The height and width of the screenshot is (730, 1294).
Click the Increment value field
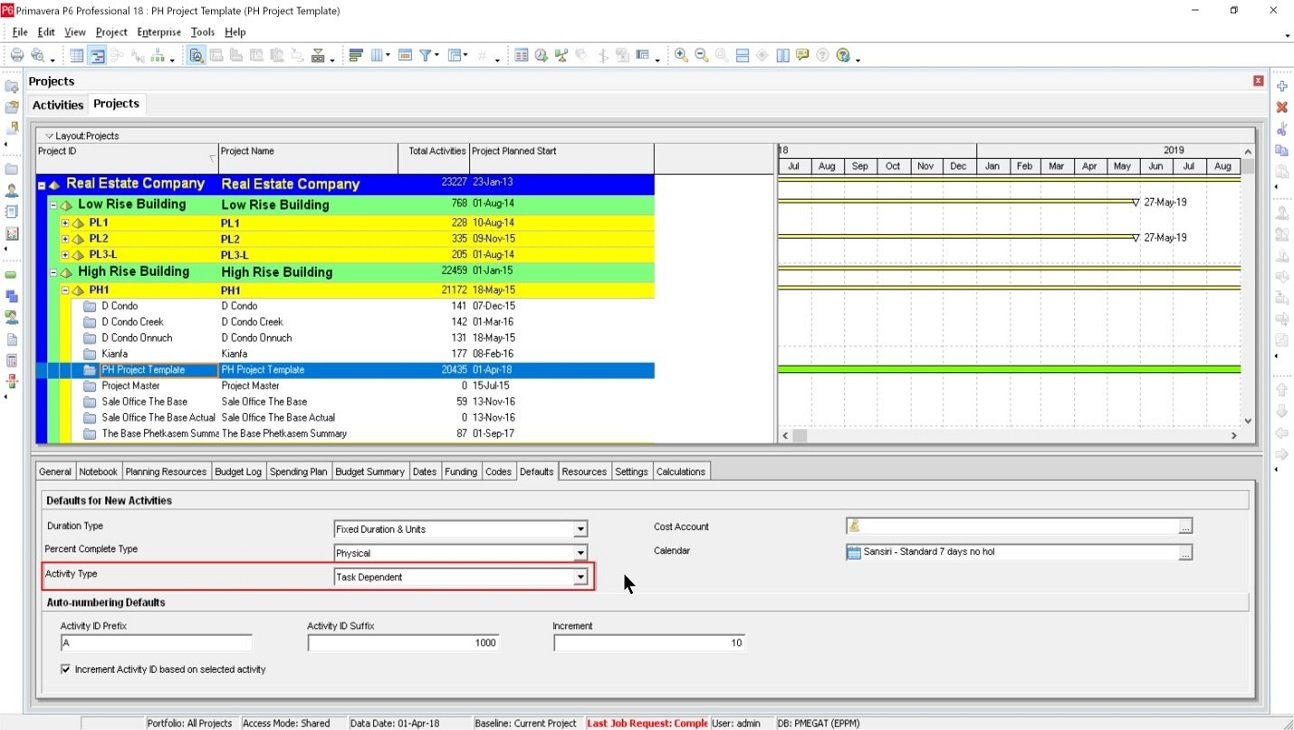pyautogui.click(x=649, y=643)
